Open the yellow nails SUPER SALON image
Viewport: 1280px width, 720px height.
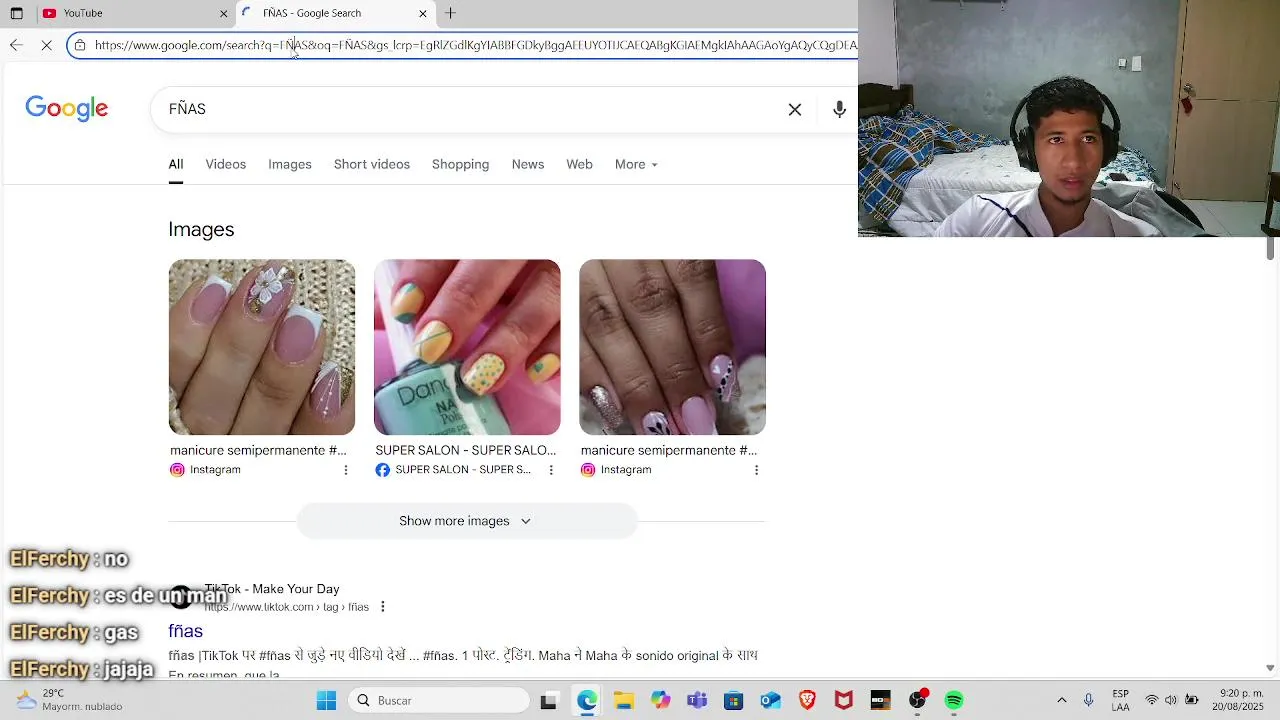coord(467,347)
